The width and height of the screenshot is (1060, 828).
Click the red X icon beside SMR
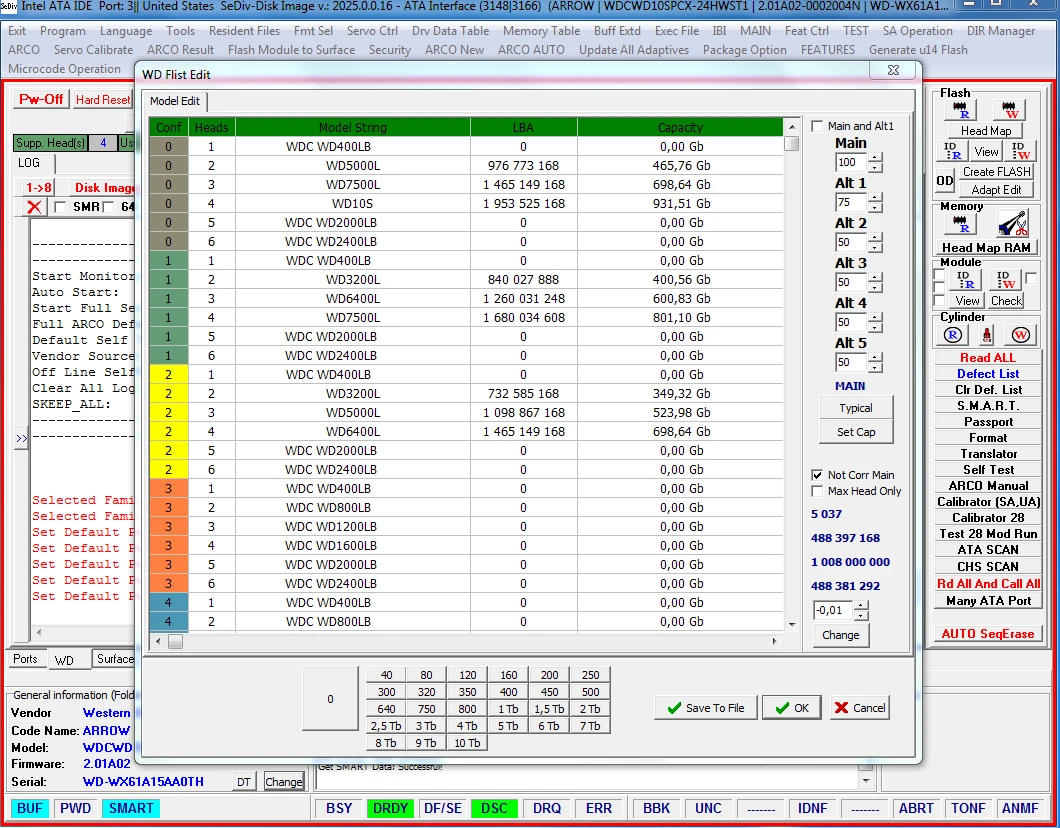[34, 207]
